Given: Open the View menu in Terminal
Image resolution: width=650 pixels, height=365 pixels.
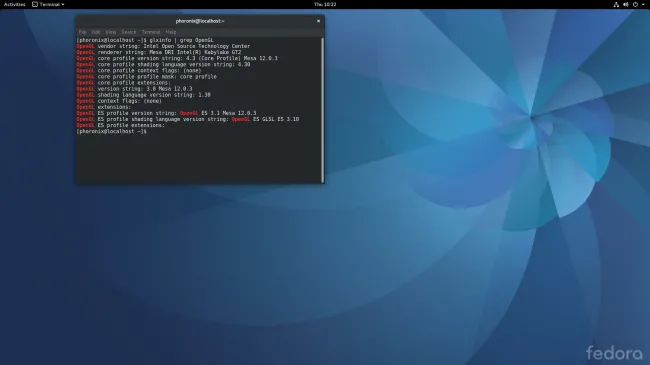Looking at the screenshot, I should [111, 32].
